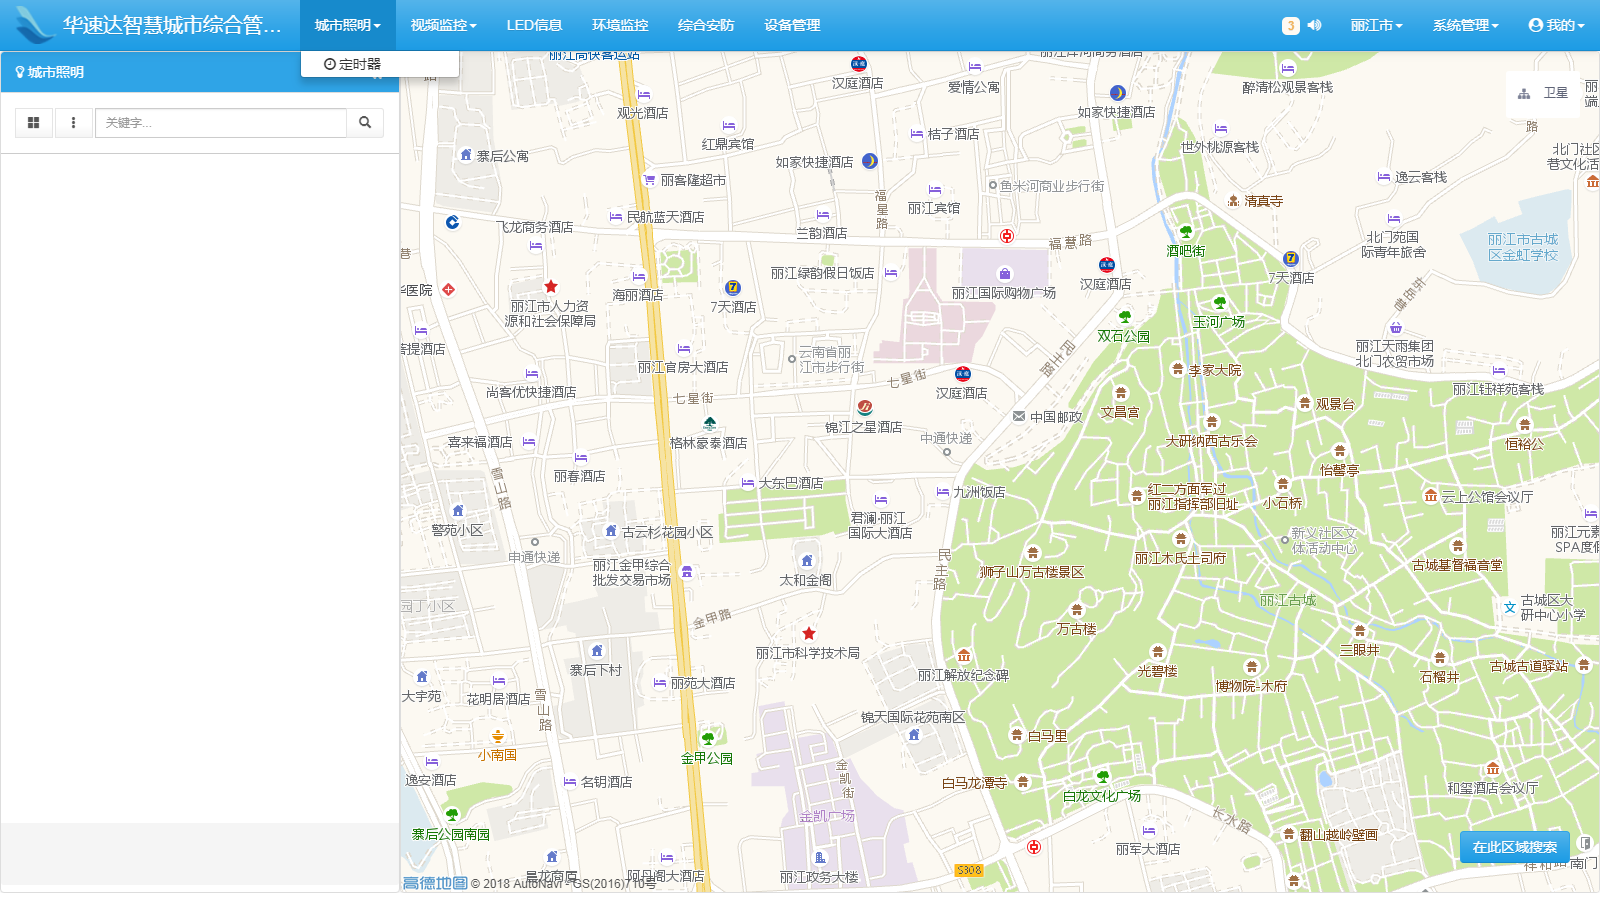Screen dimensions: 1600x900
Task: Open the 丽江市 city selector dropdown
Action: tap(1376, 25)
